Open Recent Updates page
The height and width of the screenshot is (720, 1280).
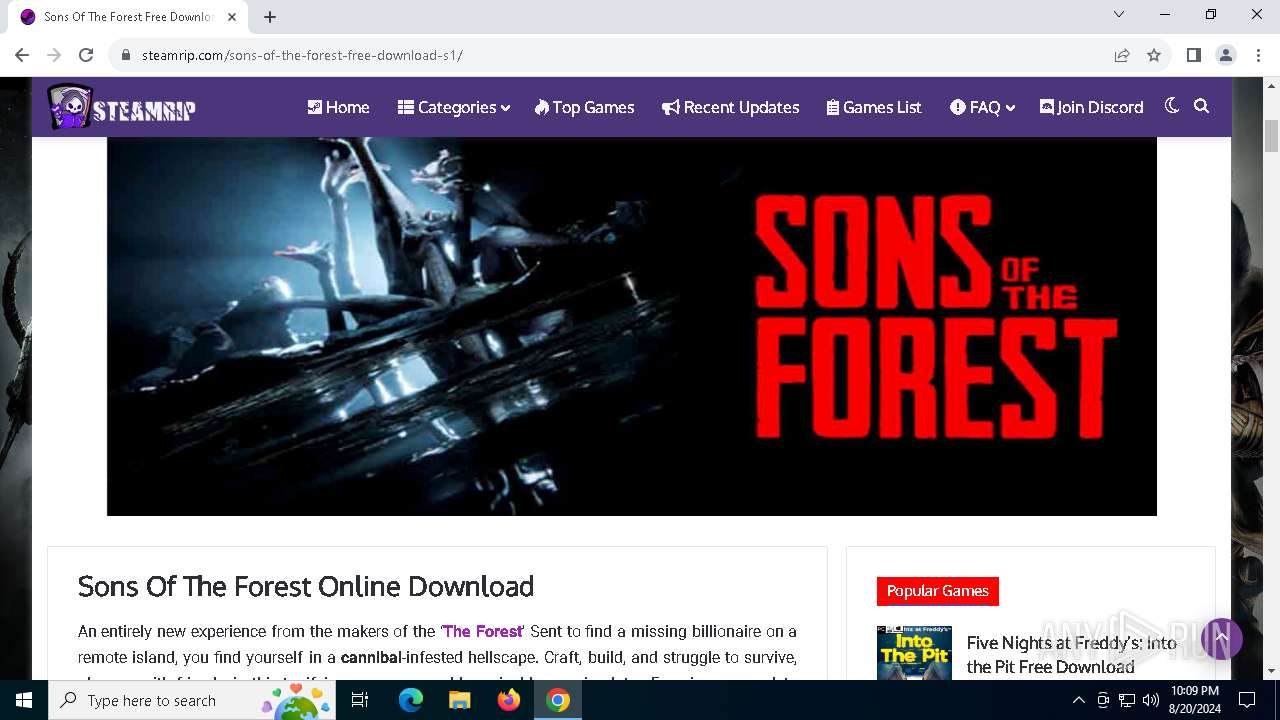(730, 107)
